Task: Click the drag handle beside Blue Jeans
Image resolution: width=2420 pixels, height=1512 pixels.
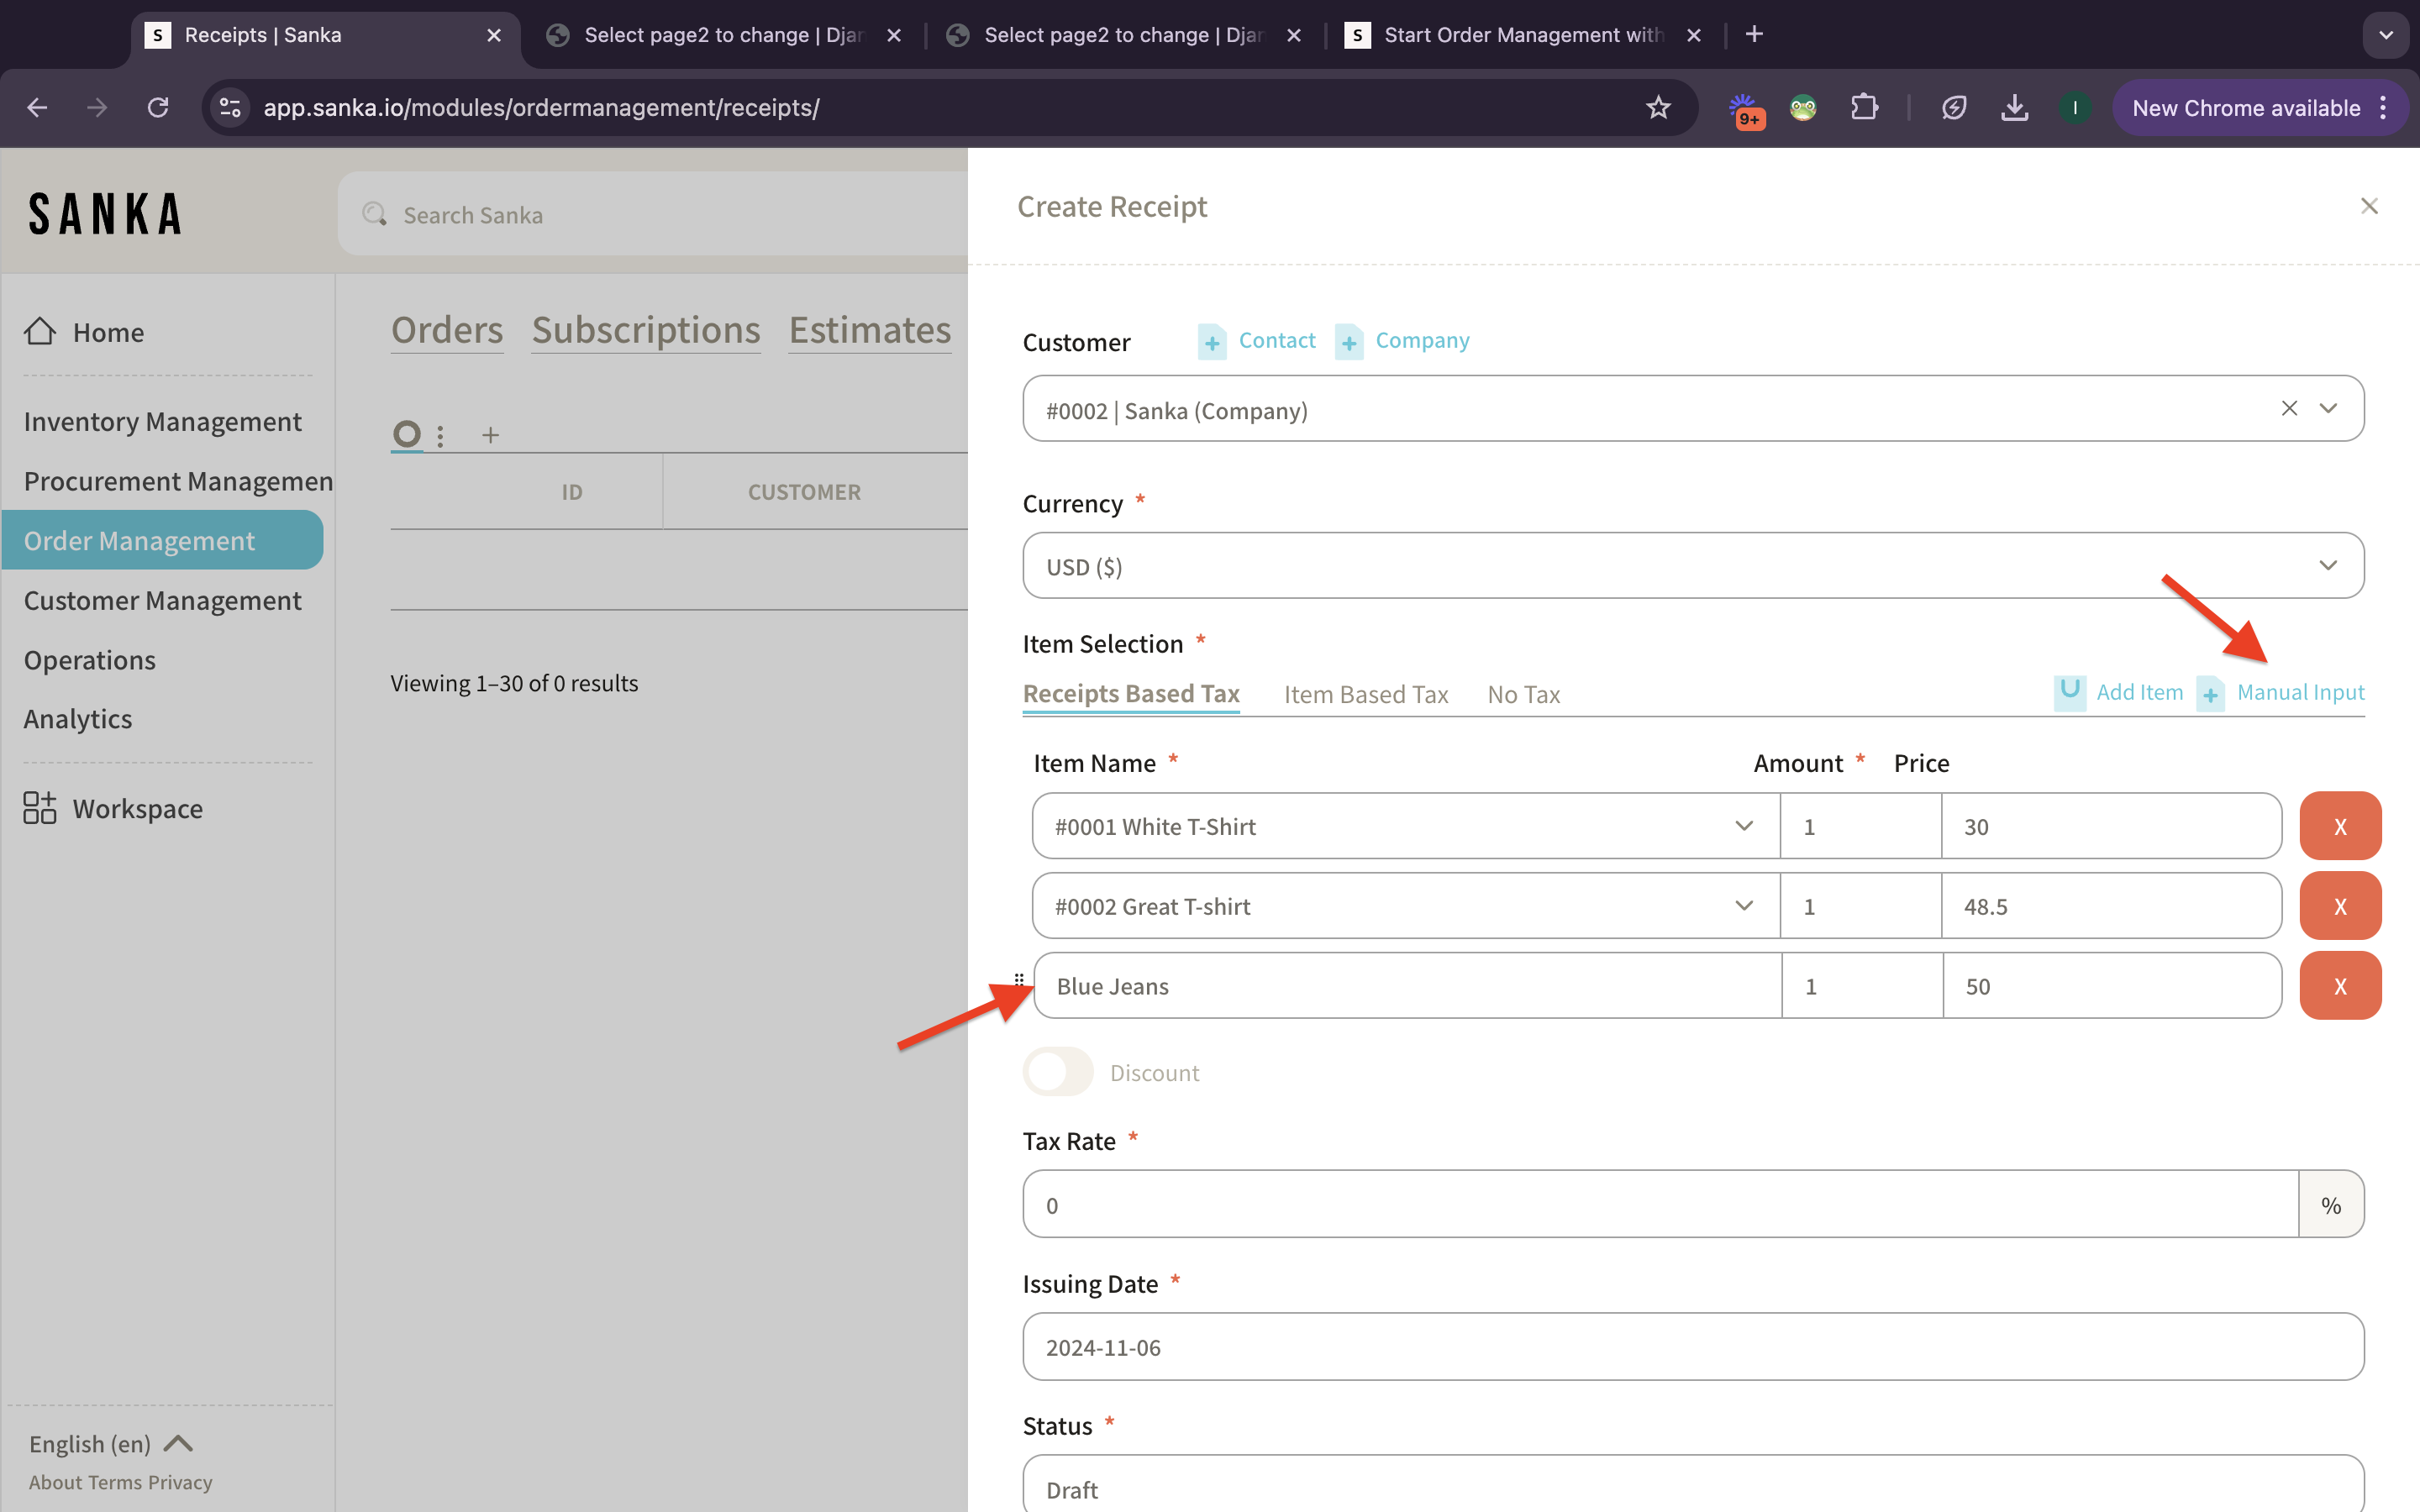Action: click(x=1018, y=979)
